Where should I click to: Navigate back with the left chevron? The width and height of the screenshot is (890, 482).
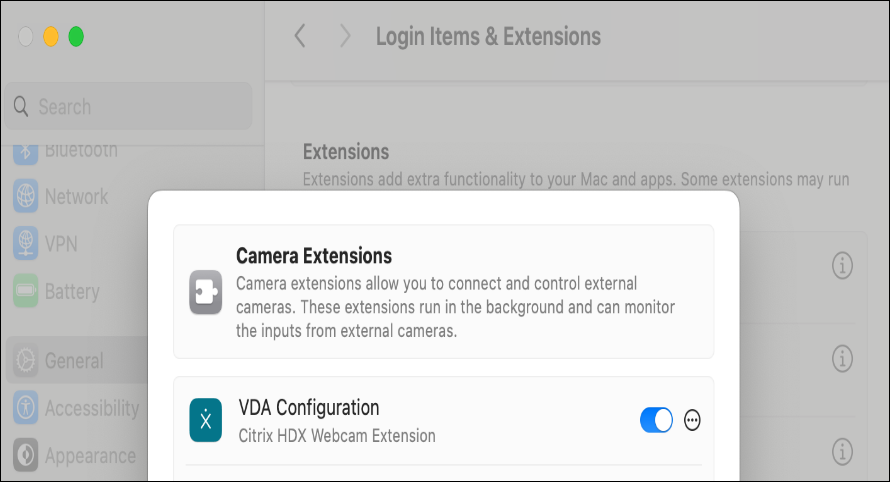pyautogui.click(x=299, y=37)
